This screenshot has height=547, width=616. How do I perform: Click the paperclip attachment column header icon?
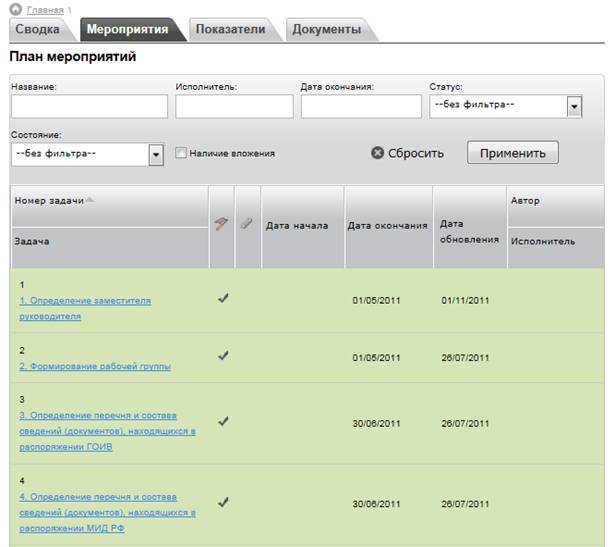[x=247, y=223]
